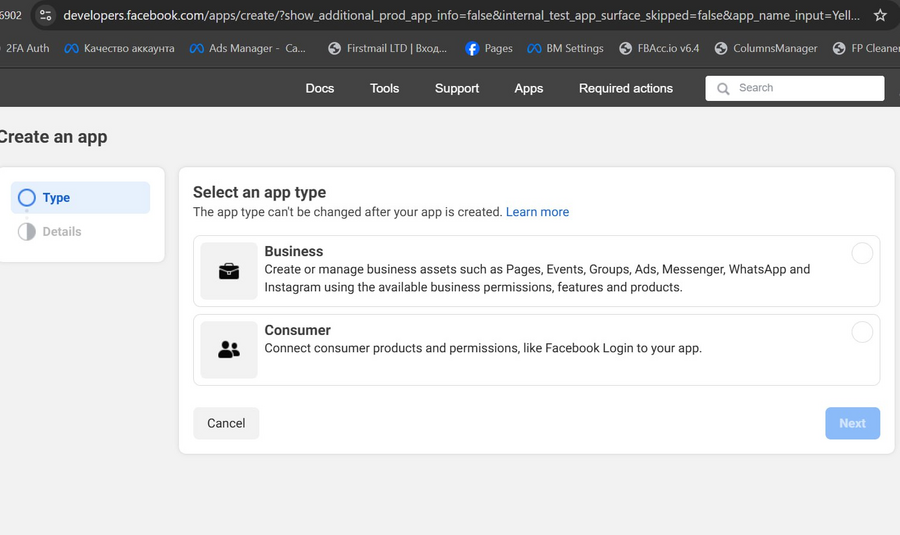Select the Consumer app type radio button
Image resolution: width=900 pixels, height=535 pixels.
coord(862,332)
